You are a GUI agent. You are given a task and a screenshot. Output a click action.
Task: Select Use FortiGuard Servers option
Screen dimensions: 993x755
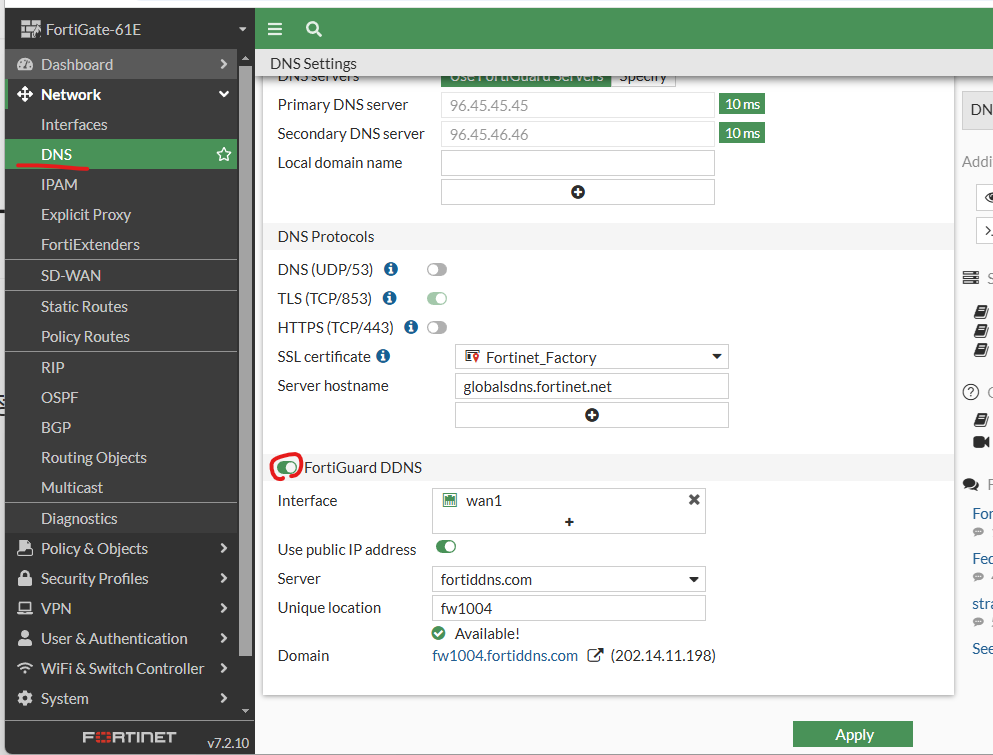[x=526, y=80]
